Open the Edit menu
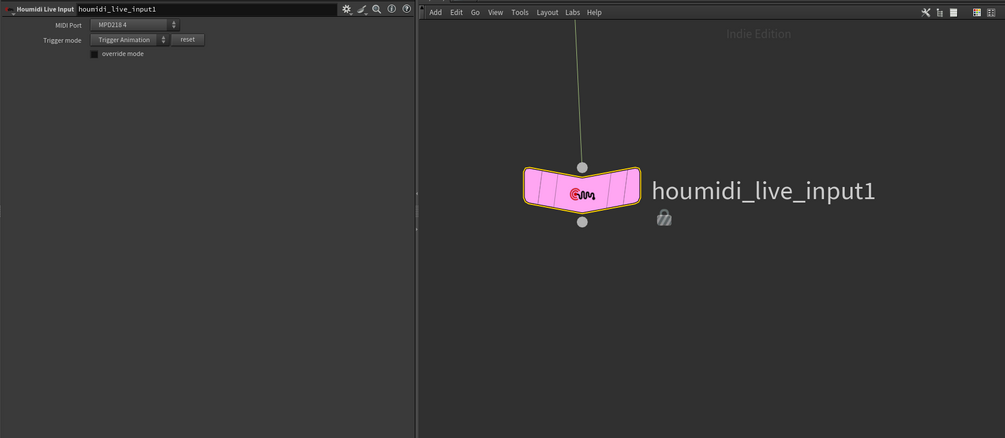 (x=456, y=13)
